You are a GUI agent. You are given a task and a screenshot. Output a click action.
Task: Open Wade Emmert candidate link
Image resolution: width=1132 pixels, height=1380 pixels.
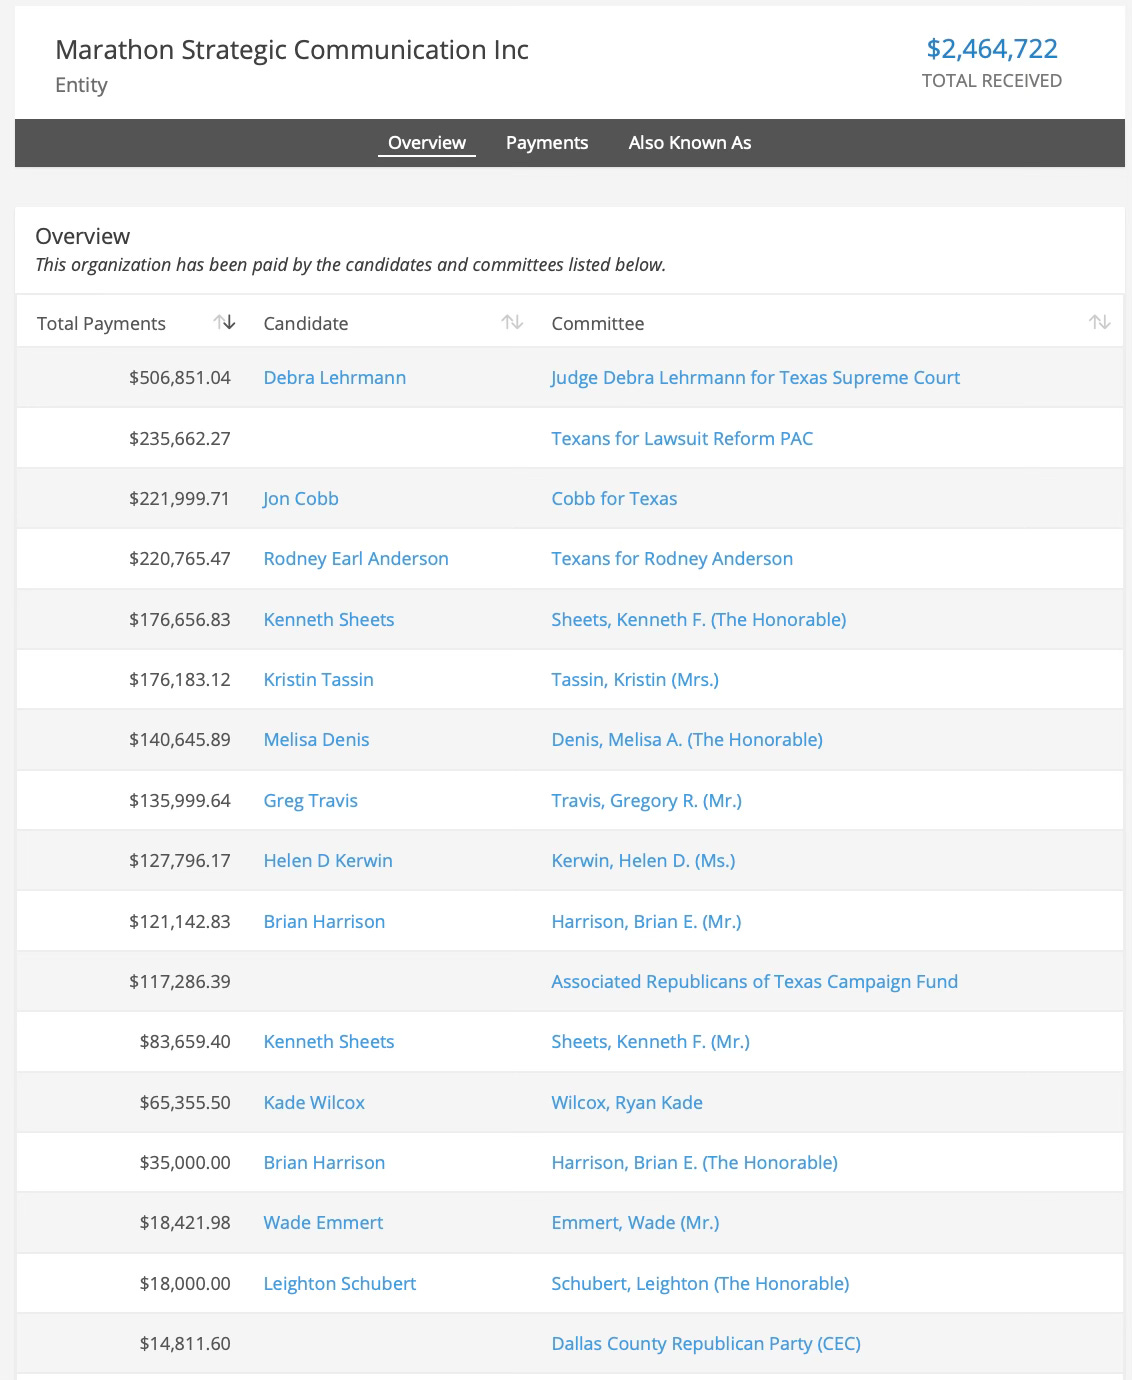coord(323,1222)
